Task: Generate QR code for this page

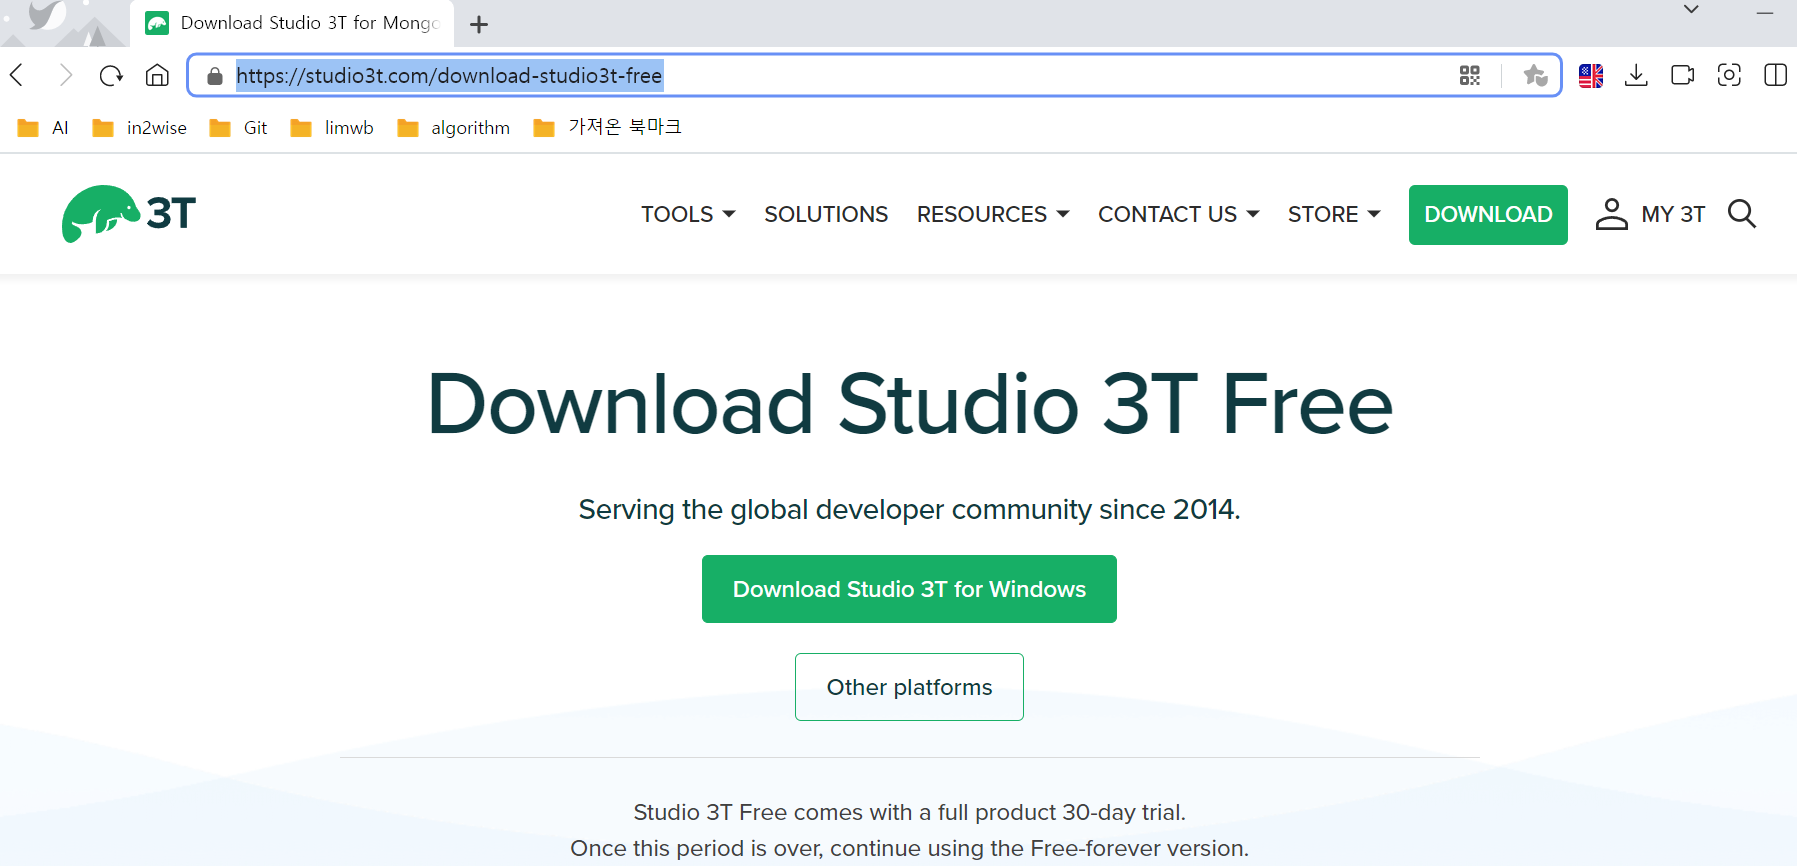Action: (x=1470, y=75)
